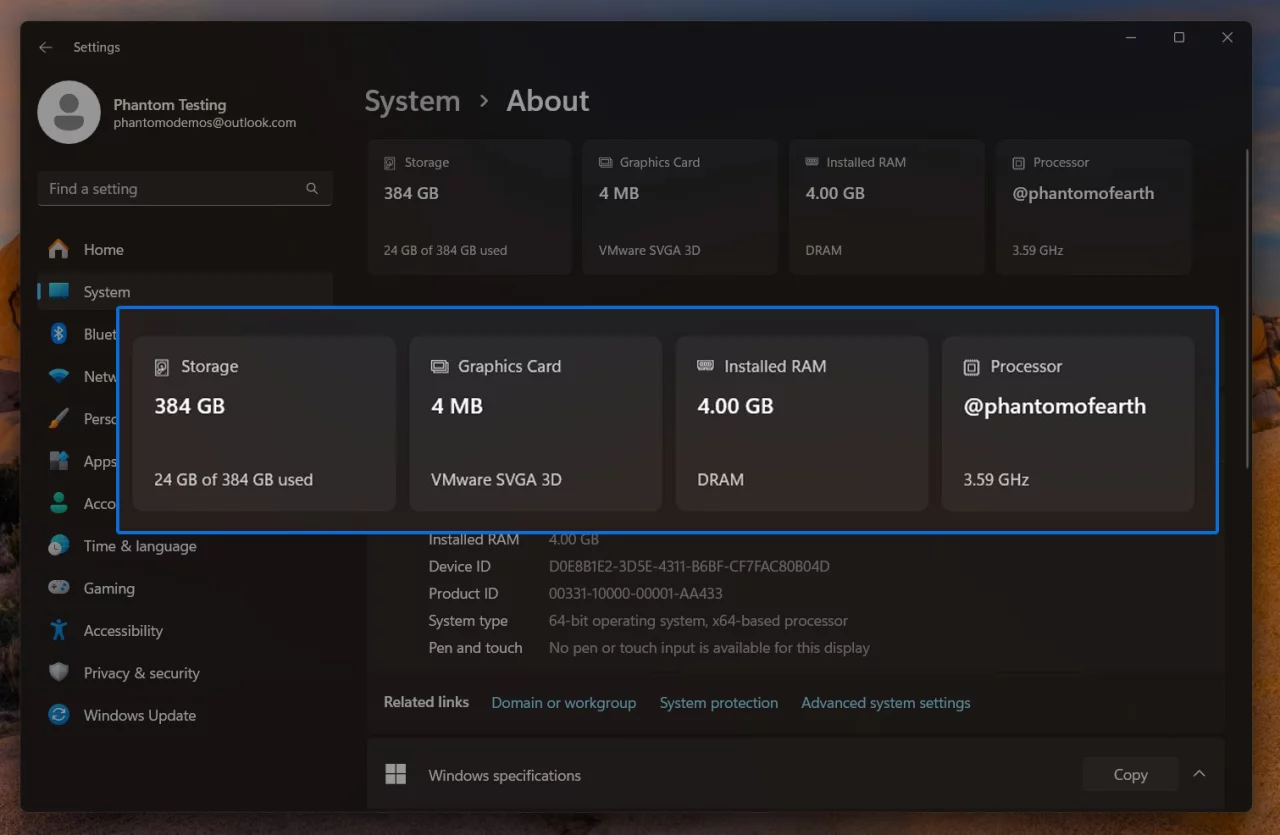Open the Phantom Testing profile avatar
The height and width of the screenshot is (835, 1280).
pyautogui.click(x=69, y=113)
